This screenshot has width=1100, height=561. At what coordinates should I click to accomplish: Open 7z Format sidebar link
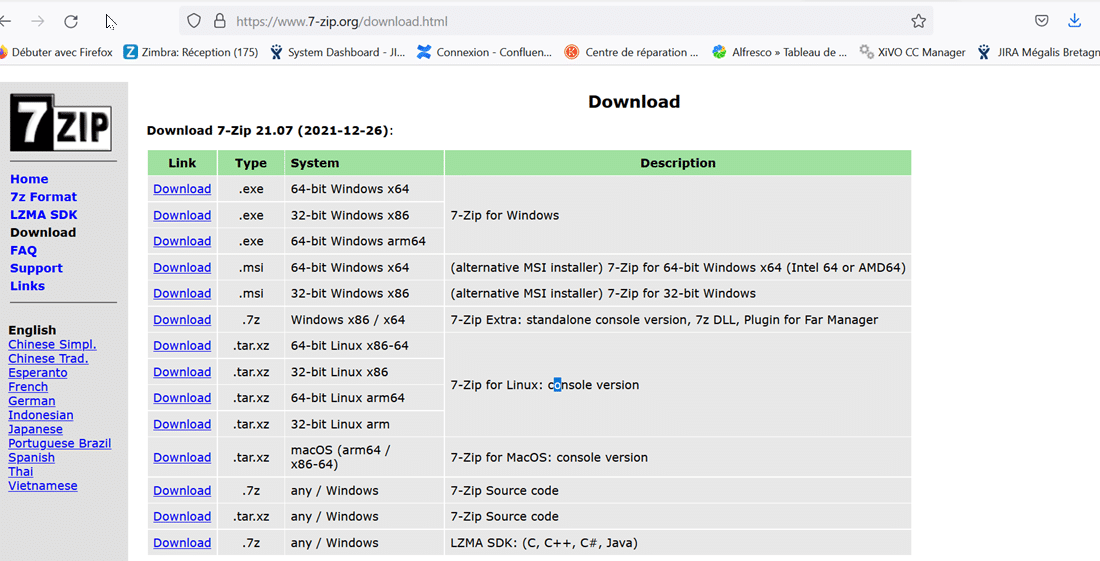tap(43, 197)
